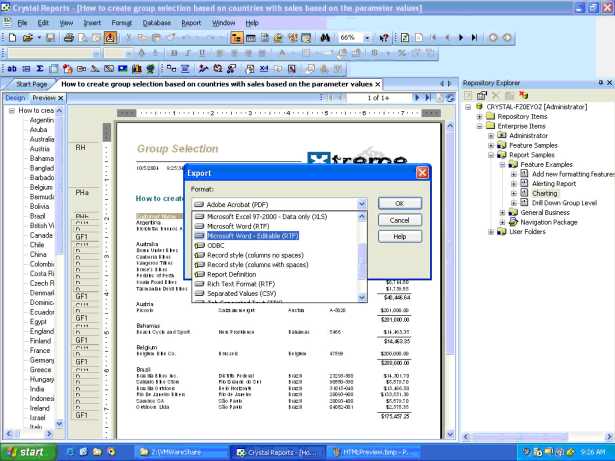
Task: Click Repository Explorer log off server icon
Action: click(523, 95)
